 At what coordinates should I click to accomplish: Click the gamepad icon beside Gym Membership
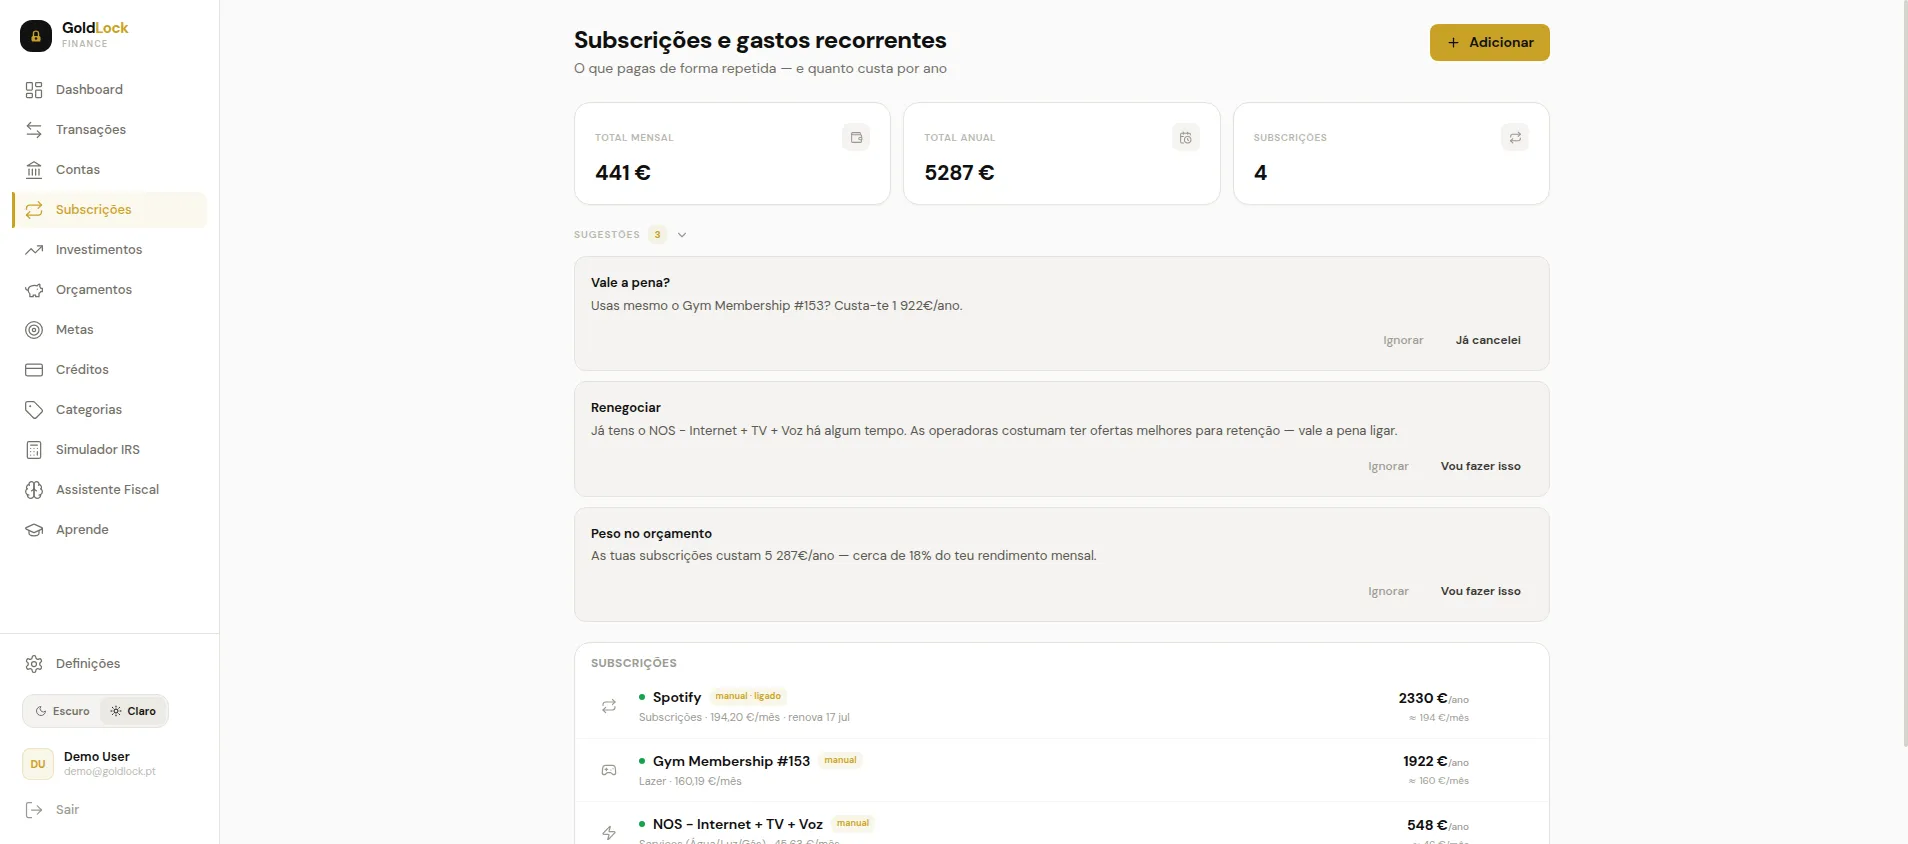(609, 770)
